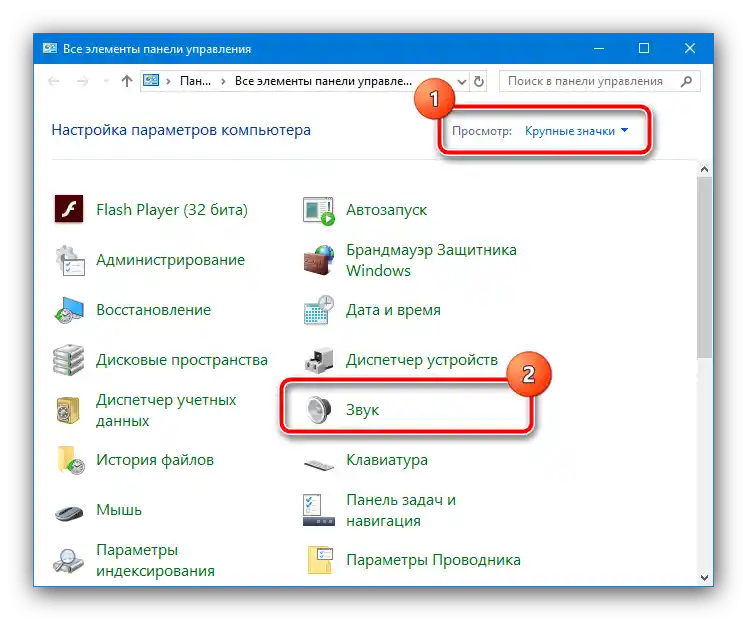Go to Восстановление settings
The height and width of the screenshot is (620, 747).
tap(153, 310)
